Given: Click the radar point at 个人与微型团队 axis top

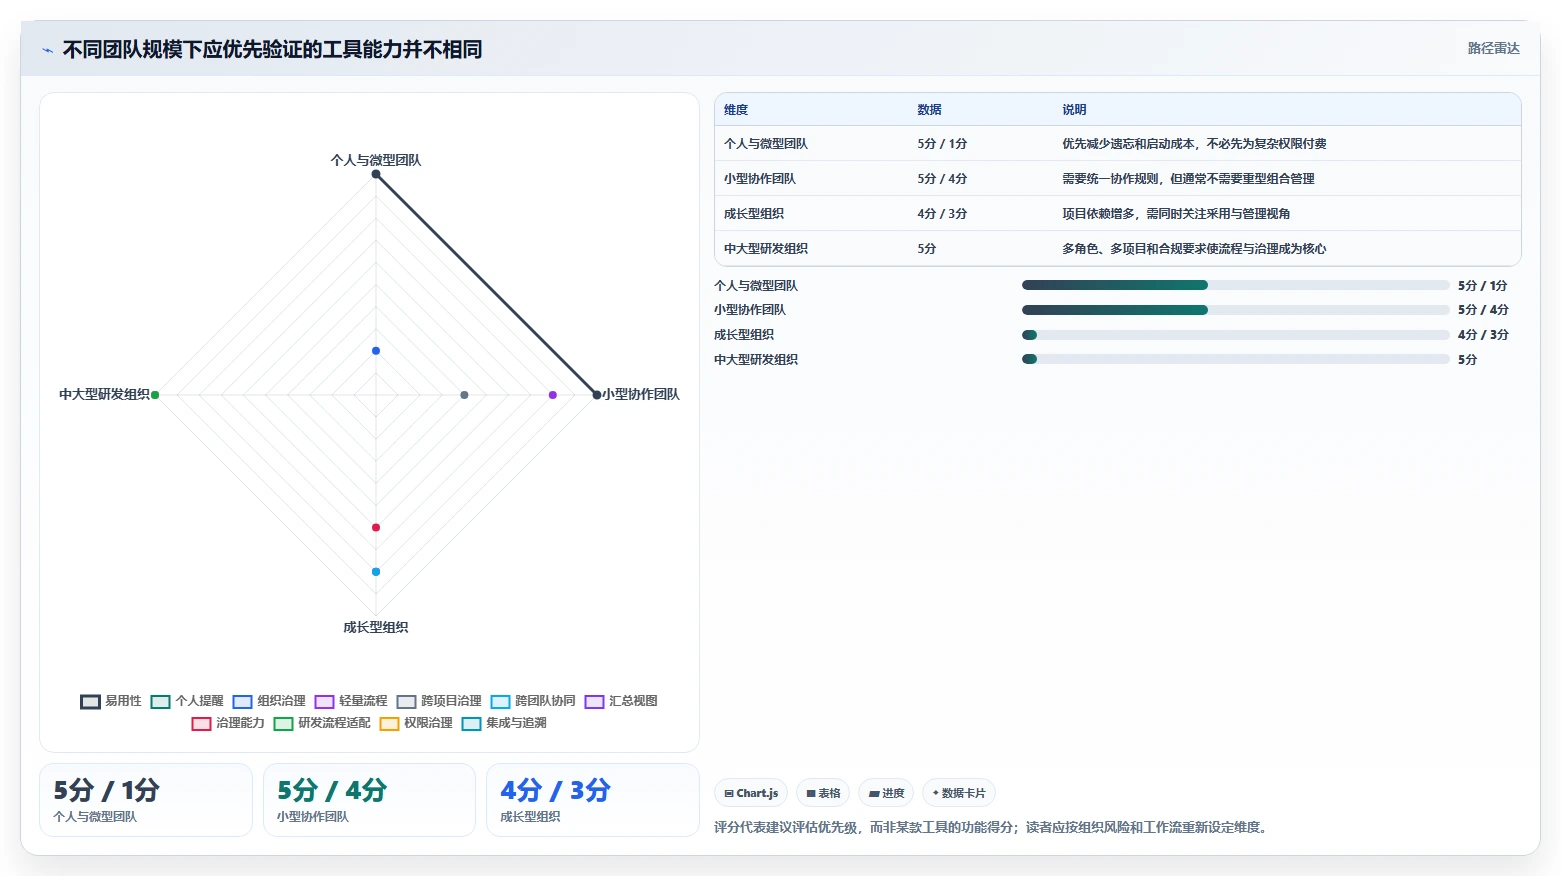Looking at the screenshot, I should pyautogui.click(x=376, y=174).
